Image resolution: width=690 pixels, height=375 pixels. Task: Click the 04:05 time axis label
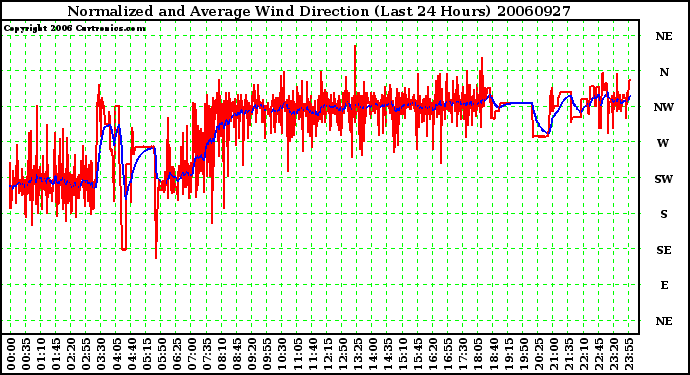click(x=116, y=354)
